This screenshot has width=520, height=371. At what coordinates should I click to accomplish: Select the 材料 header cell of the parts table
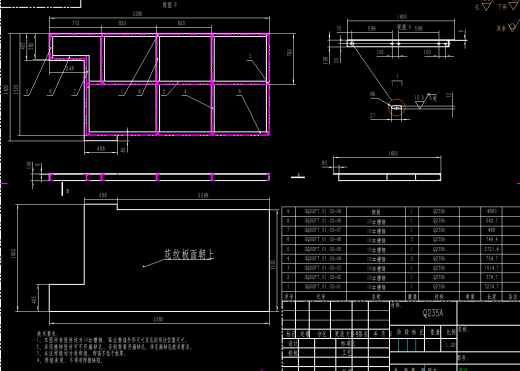coord(439,296)
